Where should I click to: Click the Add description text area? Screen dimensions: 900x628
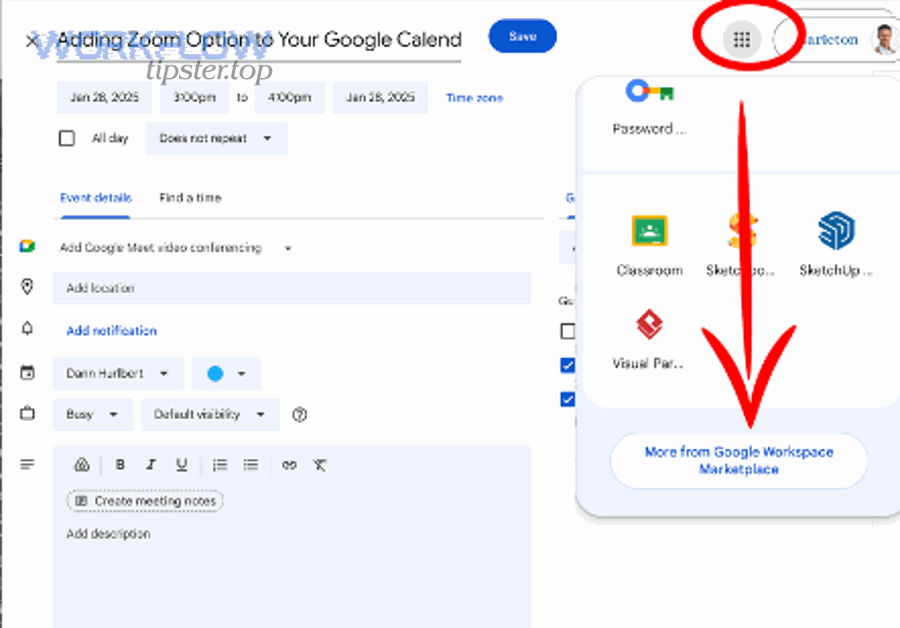tap(292, 534)
